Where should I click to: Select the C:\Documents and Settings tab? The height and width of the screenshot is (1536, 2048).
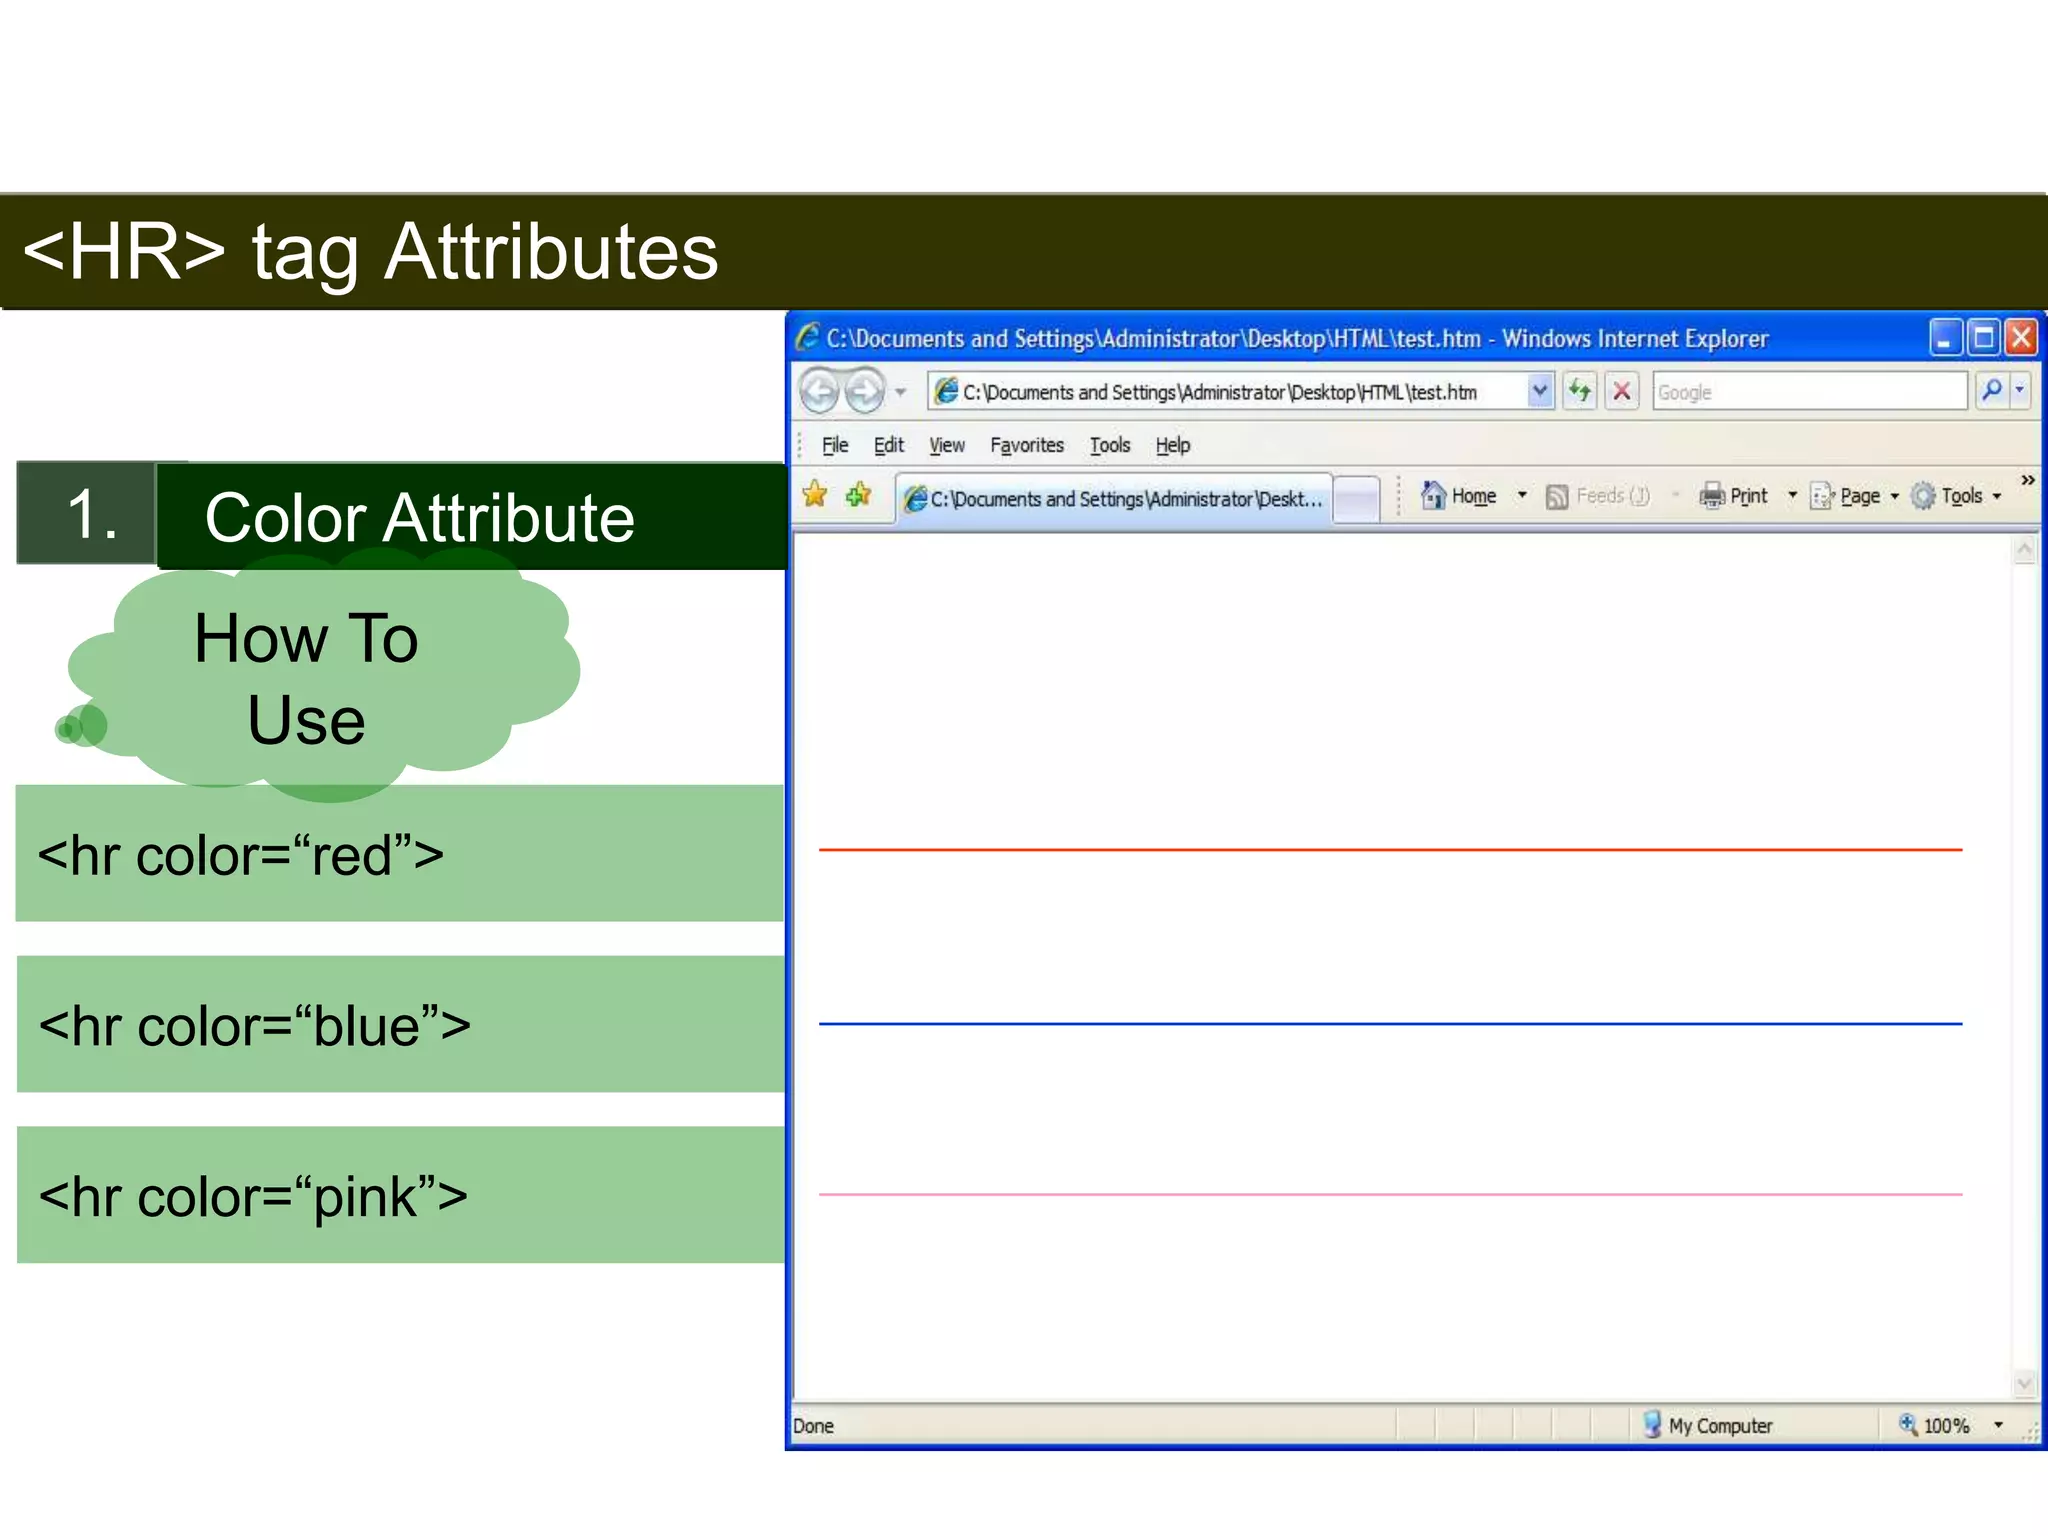tap(1113, 498)
